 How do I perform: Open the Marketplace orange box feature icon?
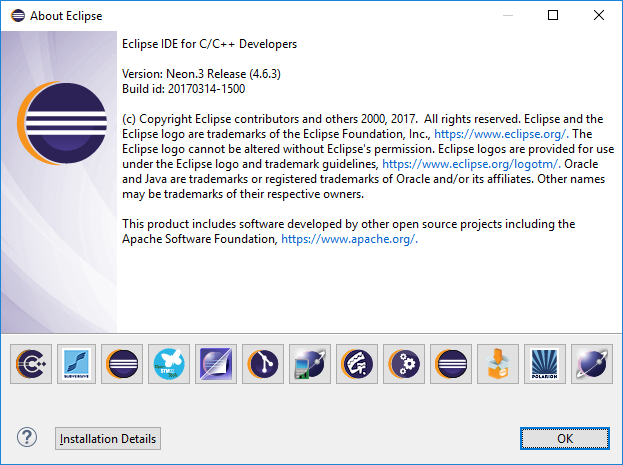click(497, 364)
